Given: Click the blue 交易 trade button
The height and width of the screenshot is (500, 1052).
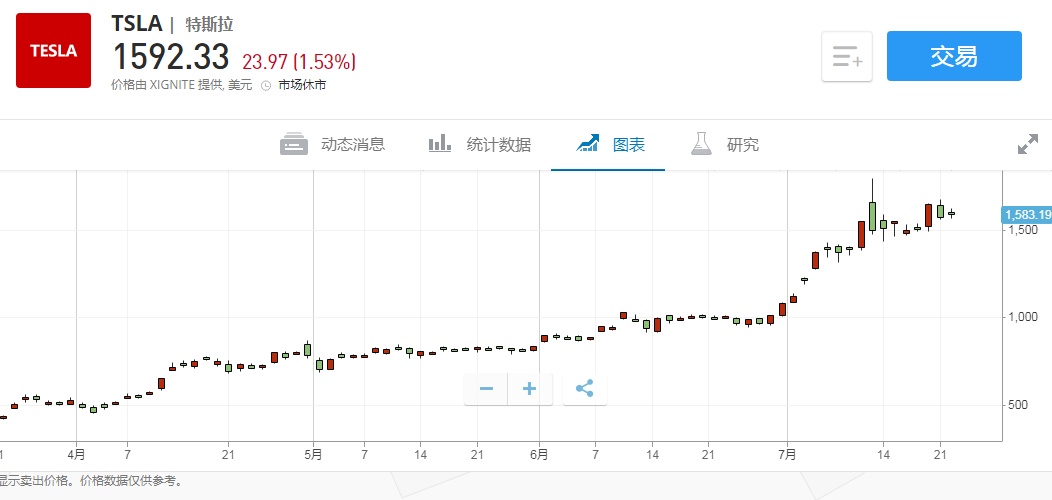Looking at the screenshot, I should 954,56.
